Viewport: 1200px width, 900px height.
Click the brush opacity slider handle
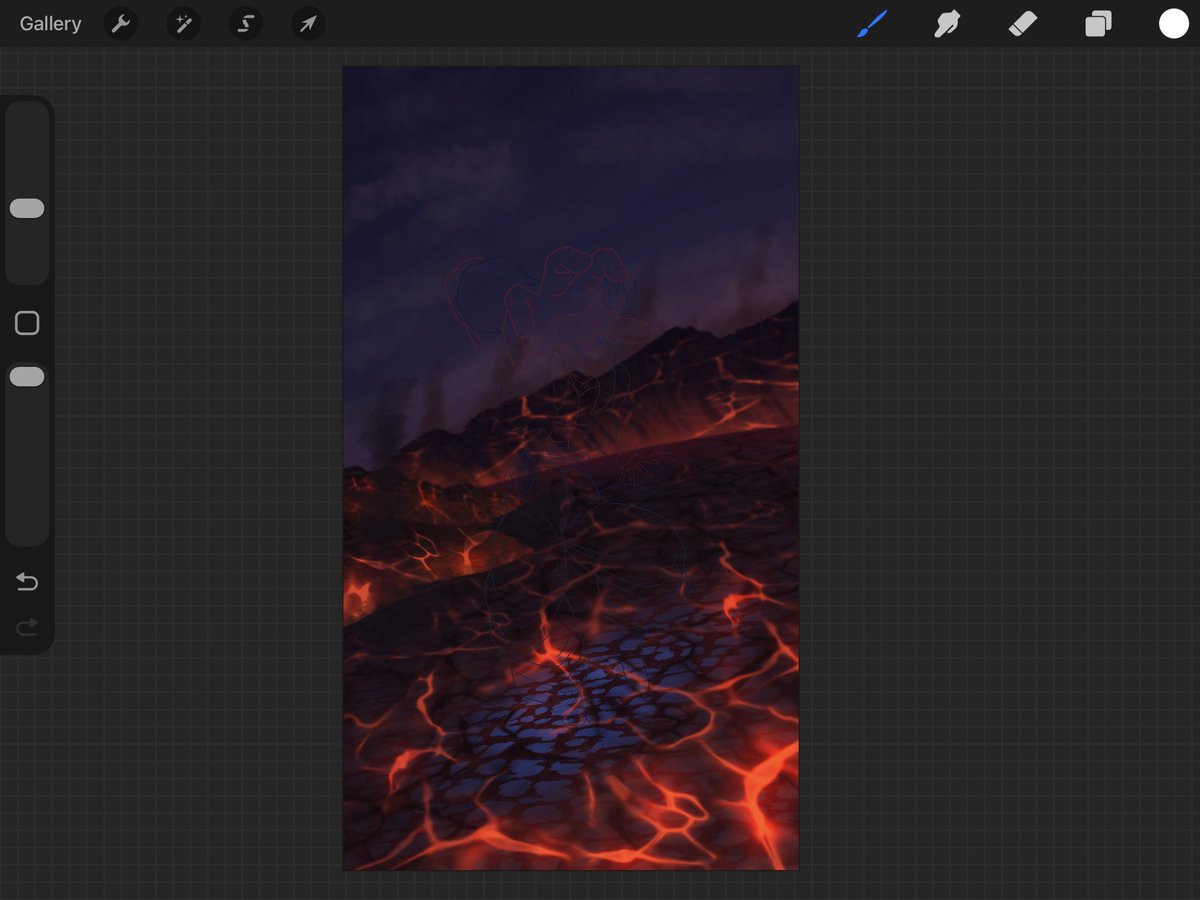pyautogui.click(x=27, y=377)
